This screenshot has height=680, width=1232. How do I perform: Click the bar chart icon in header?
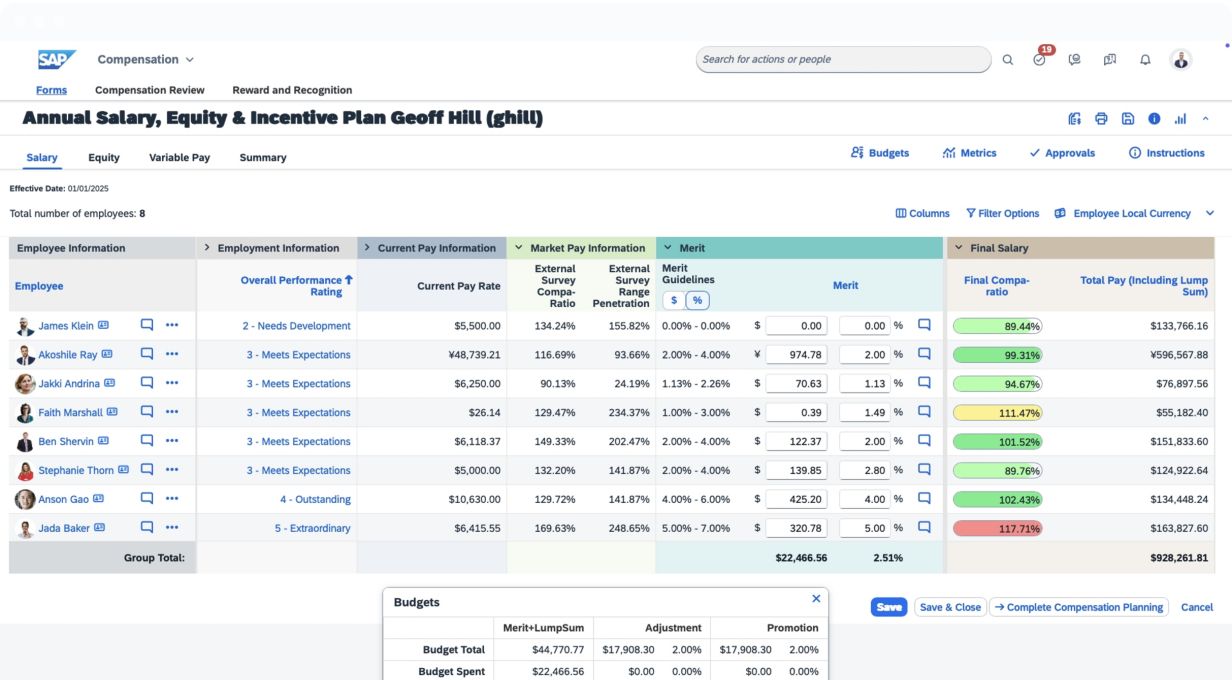pyautogui.click(x=1180, y=119)
